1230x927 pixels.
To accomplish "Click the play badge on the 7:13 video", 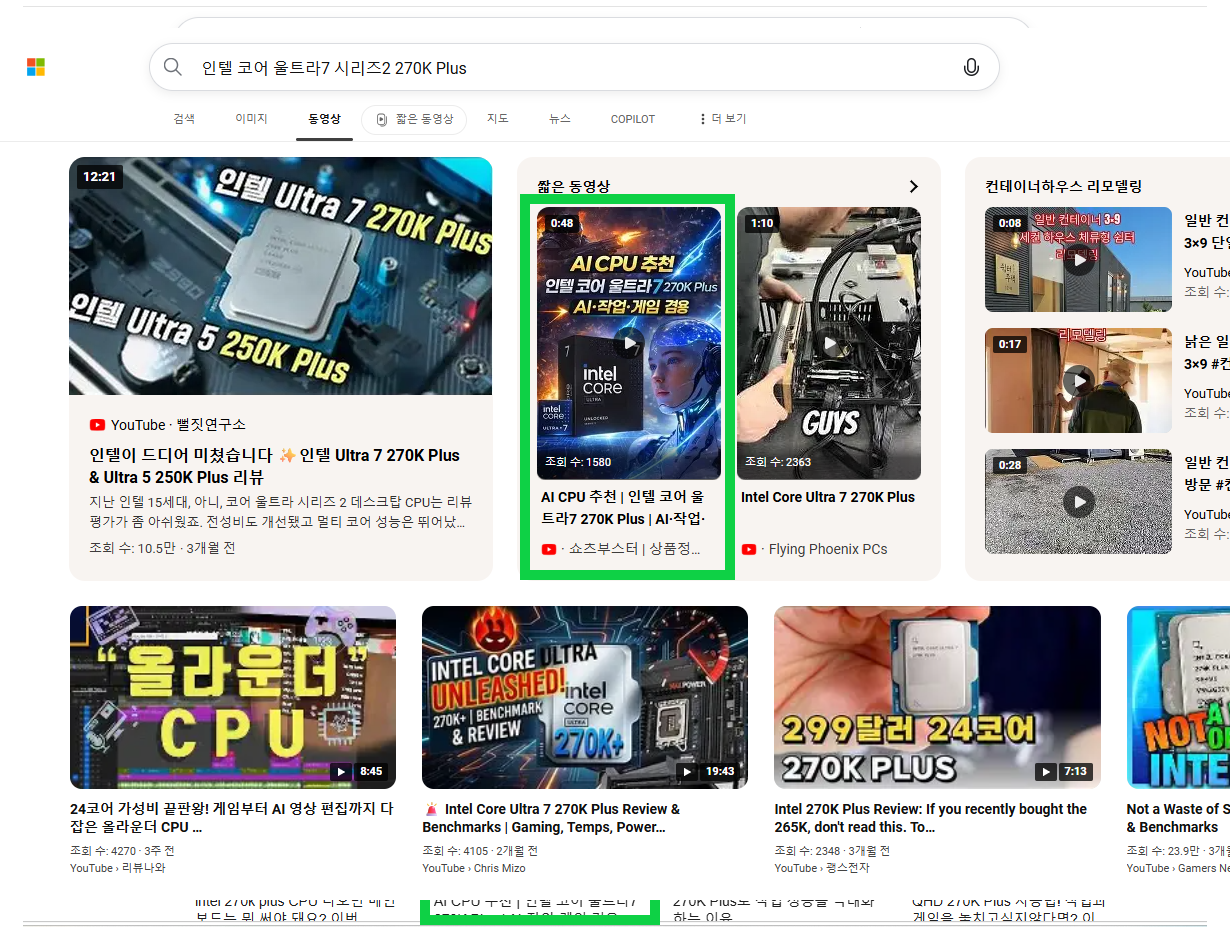I will (1046, 772).
